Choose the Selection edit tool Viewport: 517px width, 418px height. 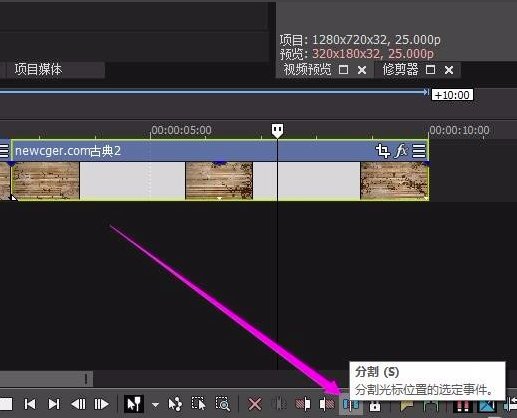[x=198, y=404]
